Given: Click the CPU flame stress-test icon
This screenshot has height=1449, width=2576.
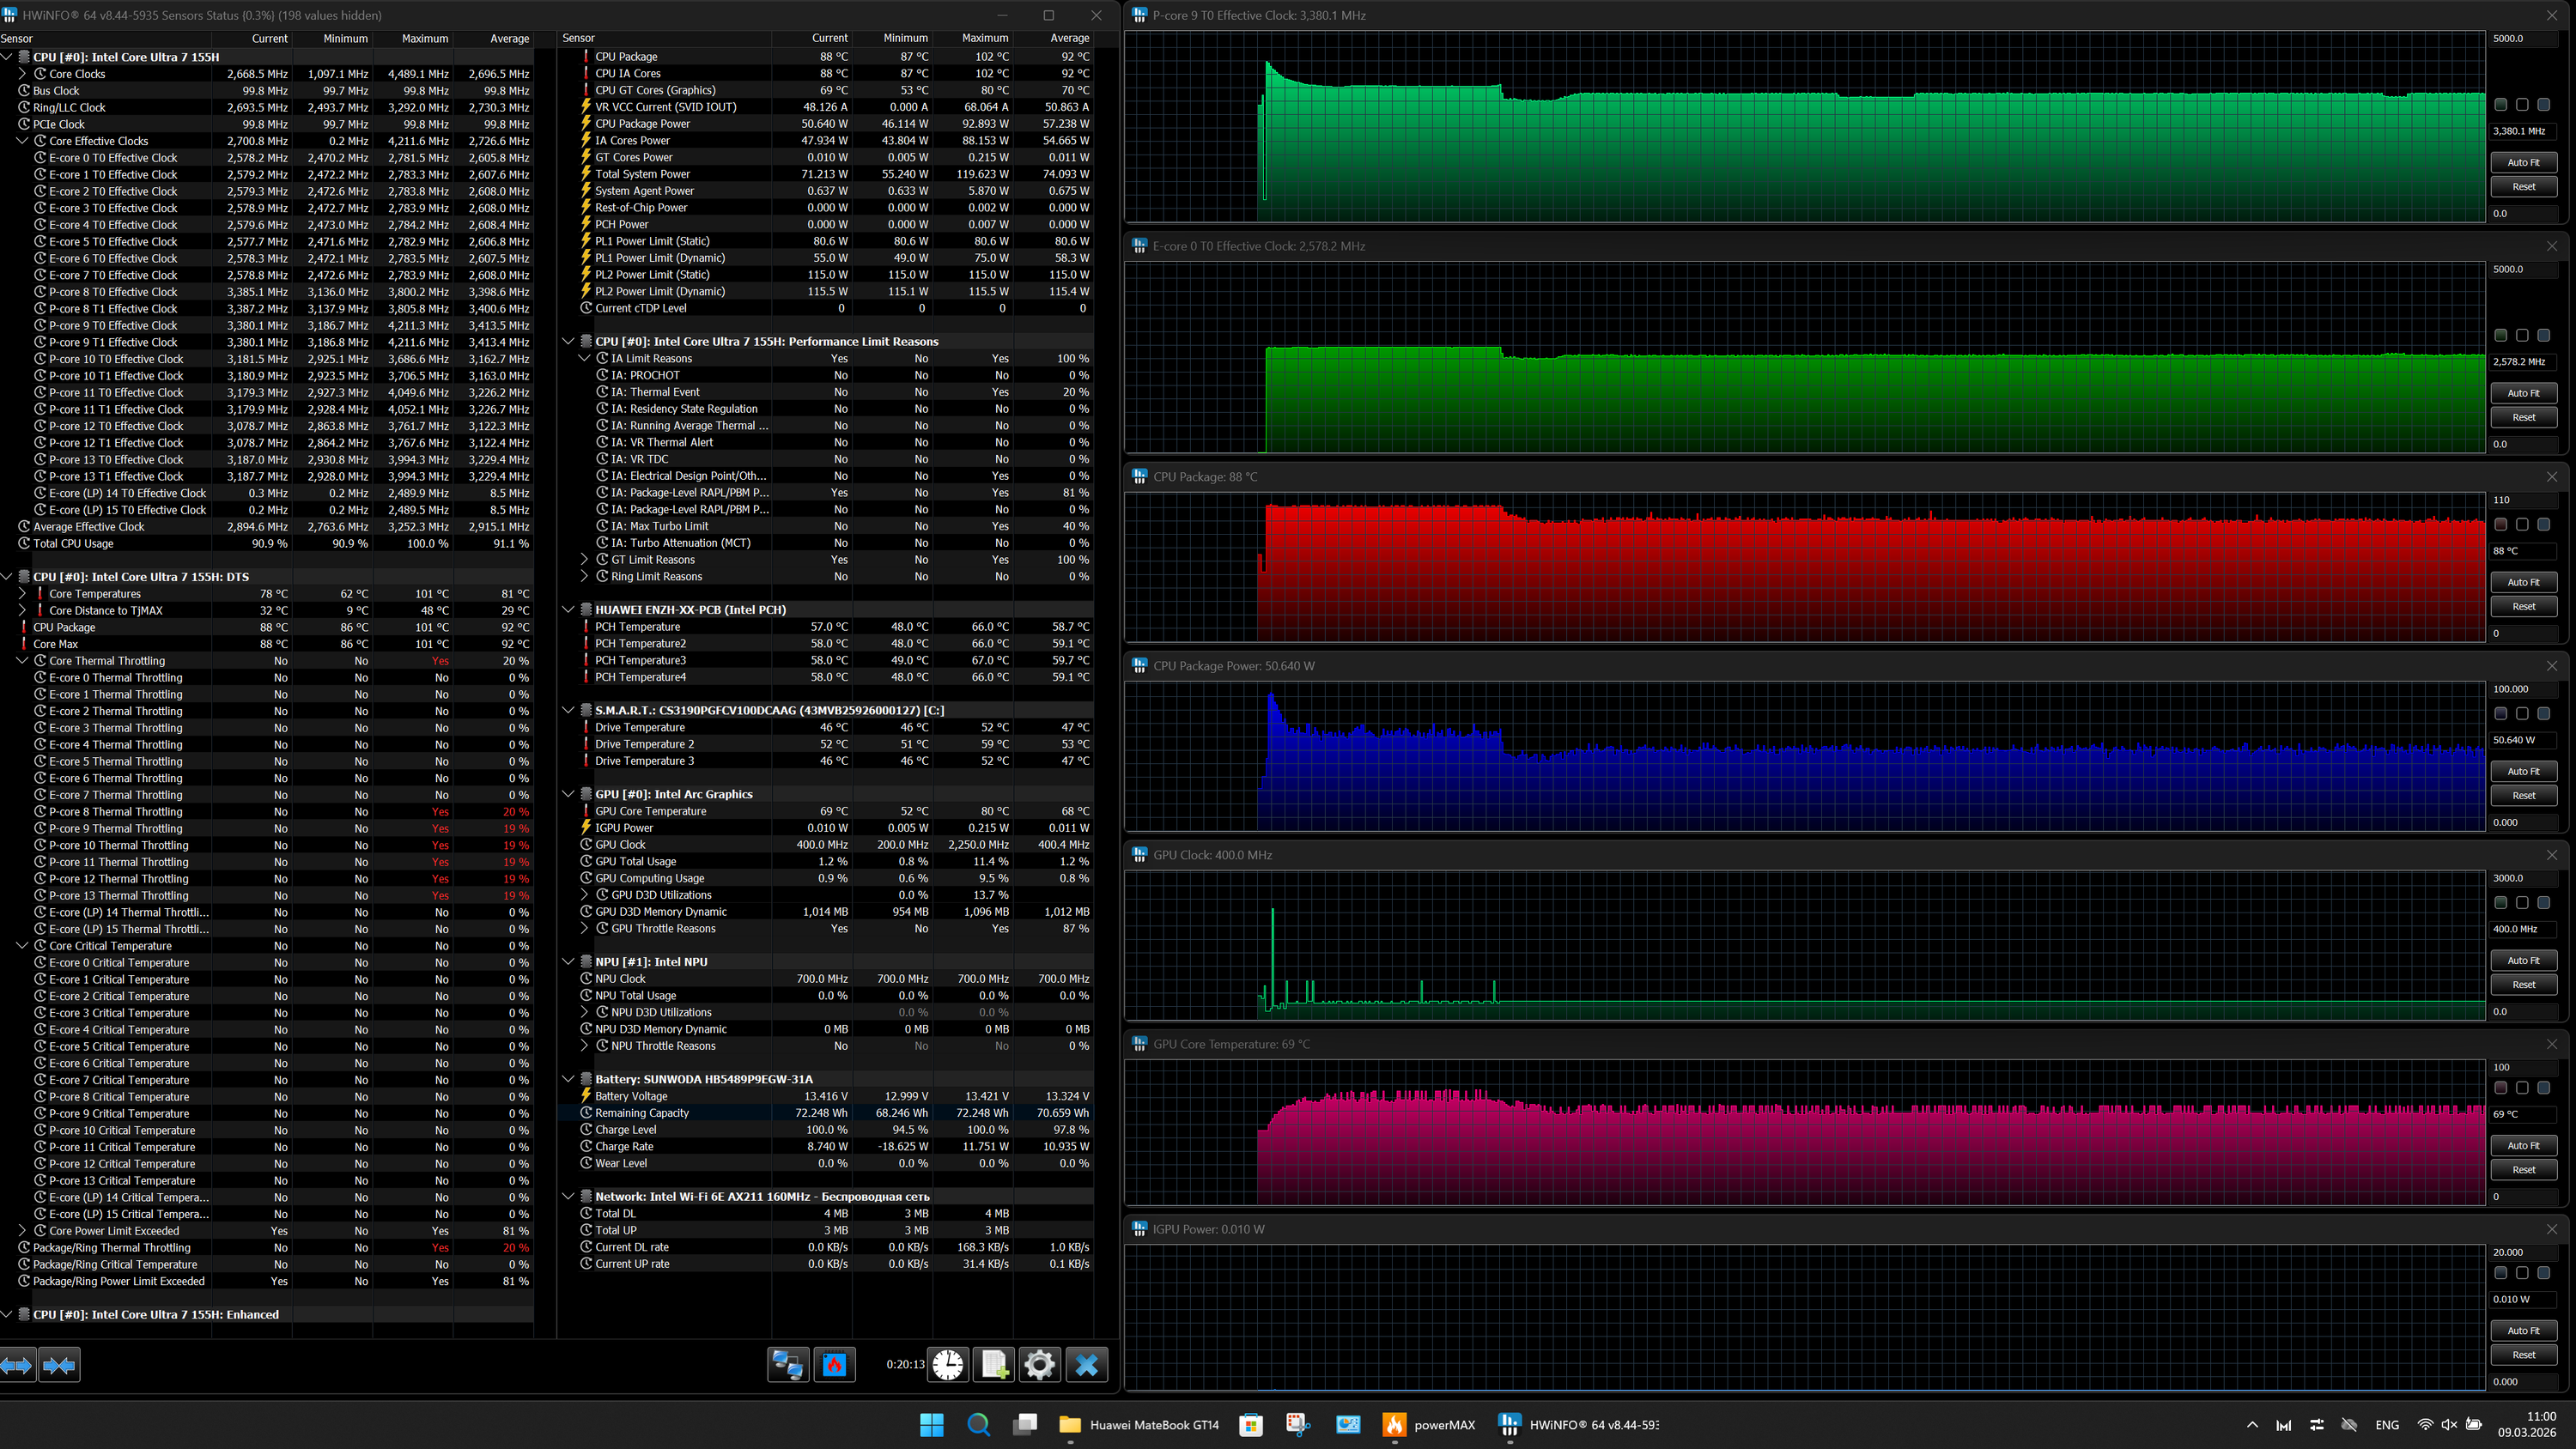Looking at the screenshot, I should click(x=834, y=1364).
